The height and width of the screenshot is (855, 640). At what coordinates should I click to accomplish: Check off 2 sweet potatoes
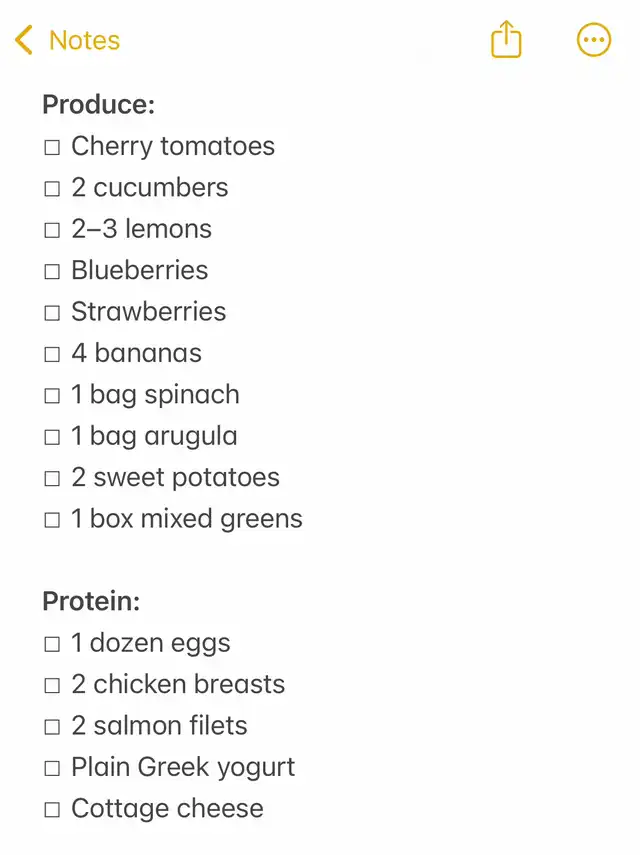tap(52, 479)
